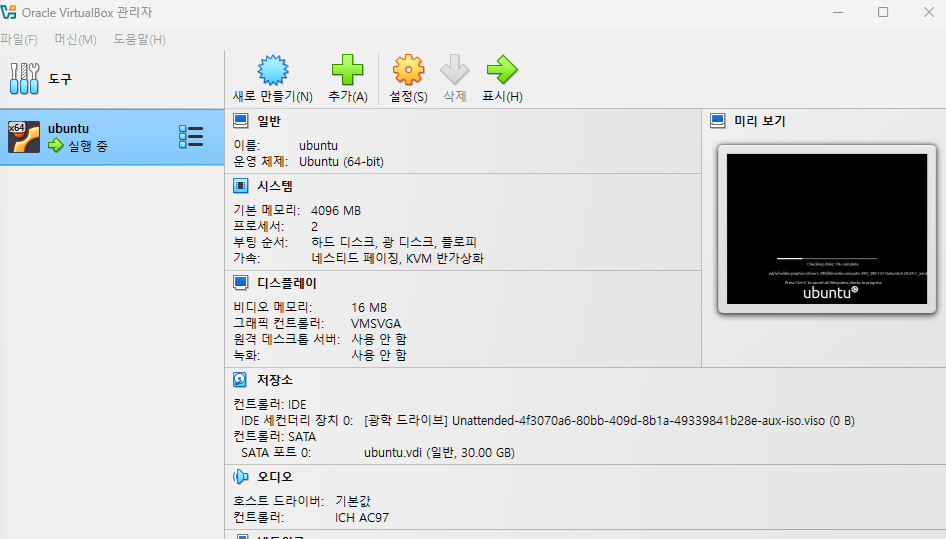This screenshot has height=539, width=946.
Task: Click the Preview (미리 보기) header text
Action: 760,121
